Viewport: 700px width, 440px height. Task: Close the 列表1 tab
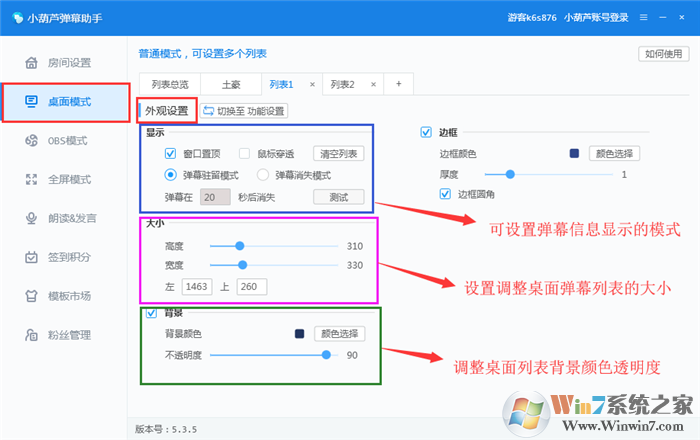pyautogui.click(x=312, y=84)
